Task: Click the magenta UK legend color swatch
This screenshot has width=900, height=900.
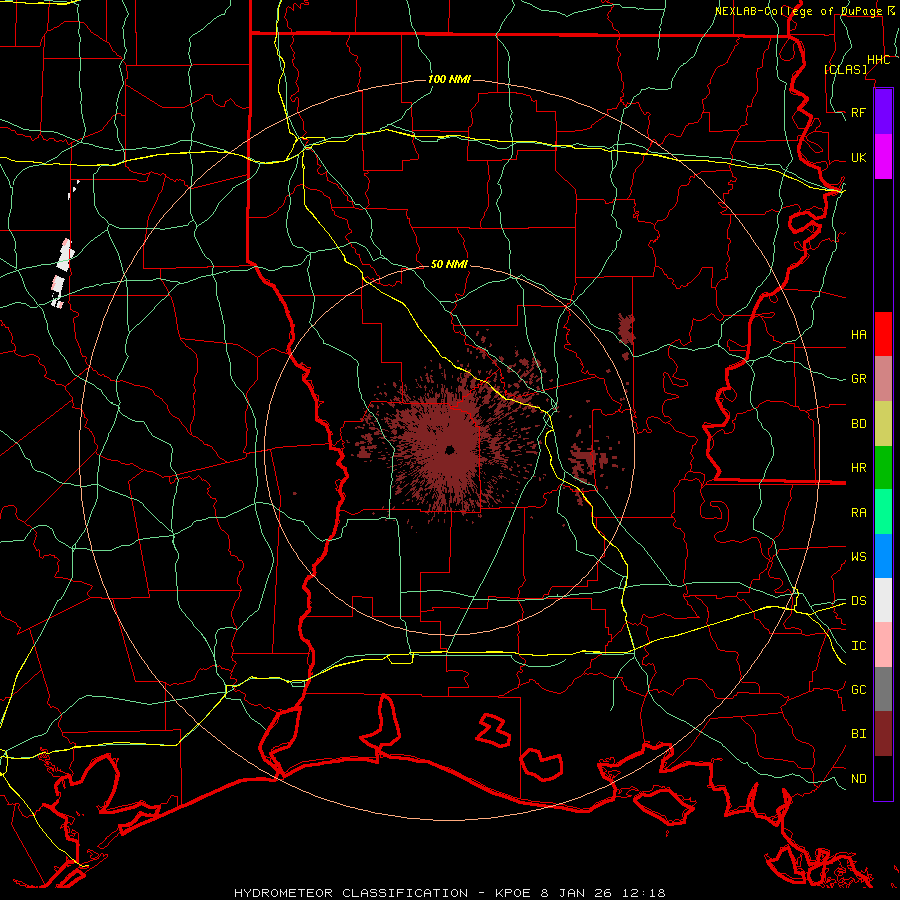Action: pos(883,157)
